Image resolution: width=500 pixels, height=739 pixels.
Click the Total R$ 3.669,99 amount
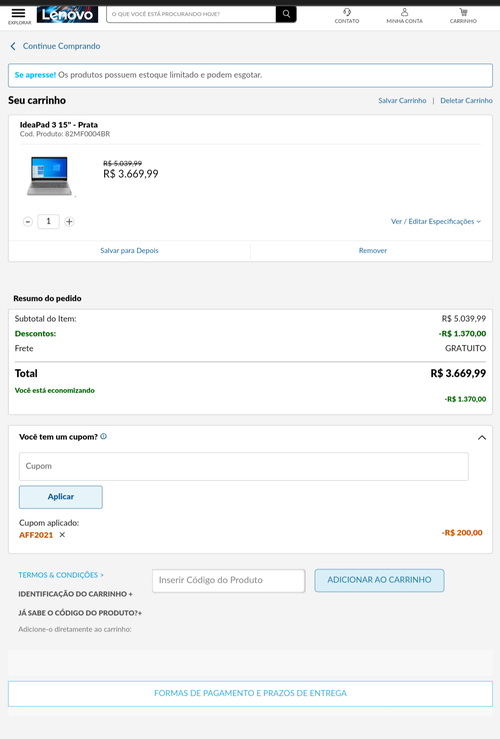tap(458, 373)
